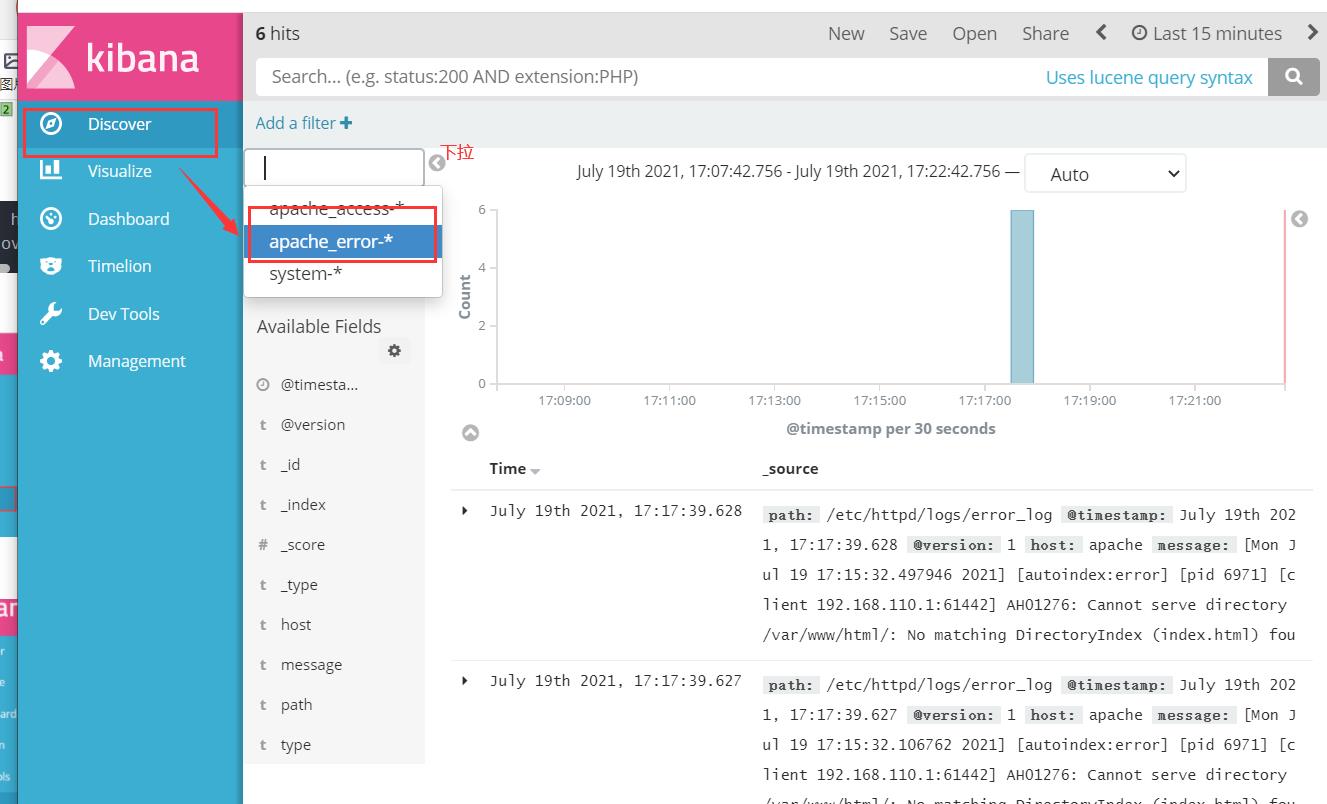
Task: Select system-* index pattern
Action: tap(343, 273)
